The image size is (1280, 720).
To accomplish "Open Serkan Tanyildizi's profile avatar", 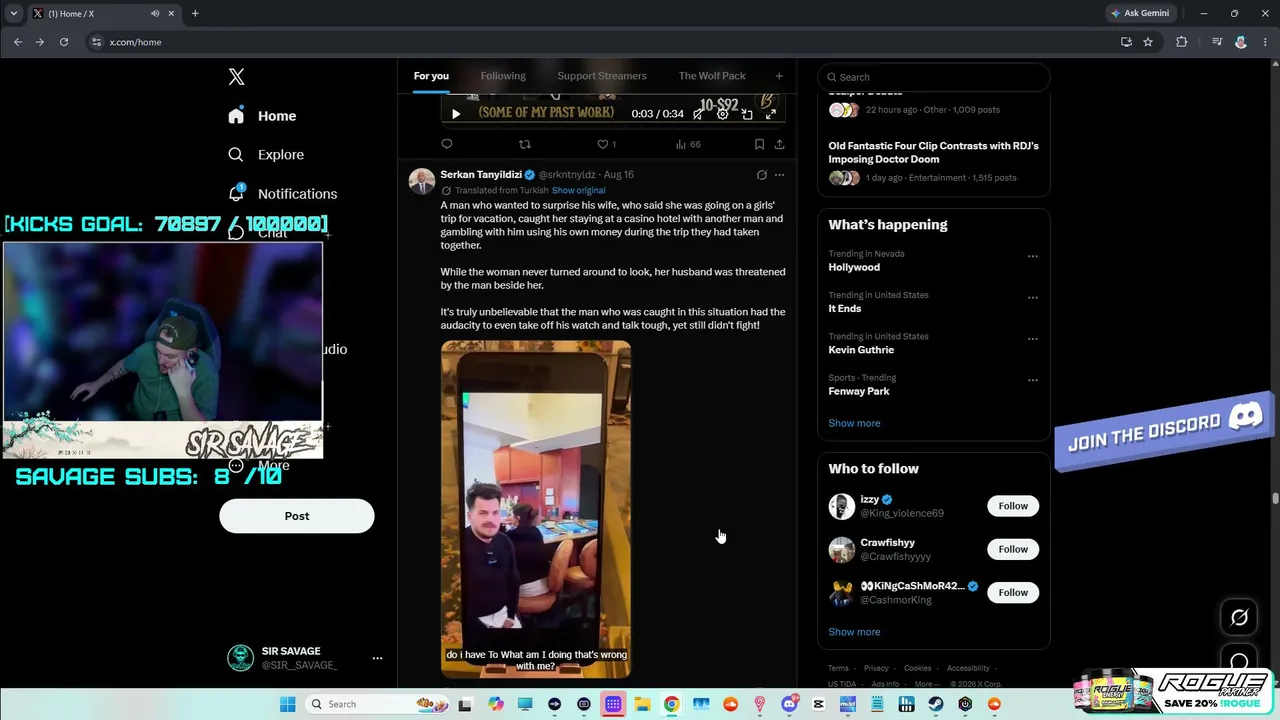I will click(422, 181).
